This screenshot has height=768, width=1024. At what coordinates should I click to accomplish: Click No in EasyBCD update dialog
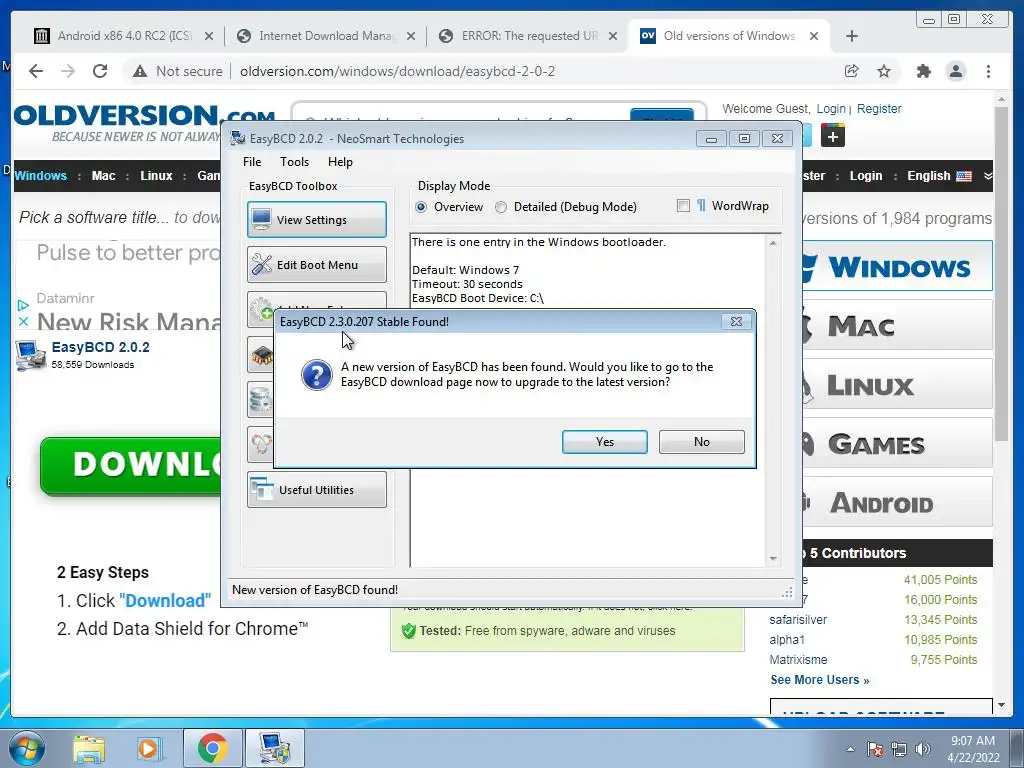(701, 442)
